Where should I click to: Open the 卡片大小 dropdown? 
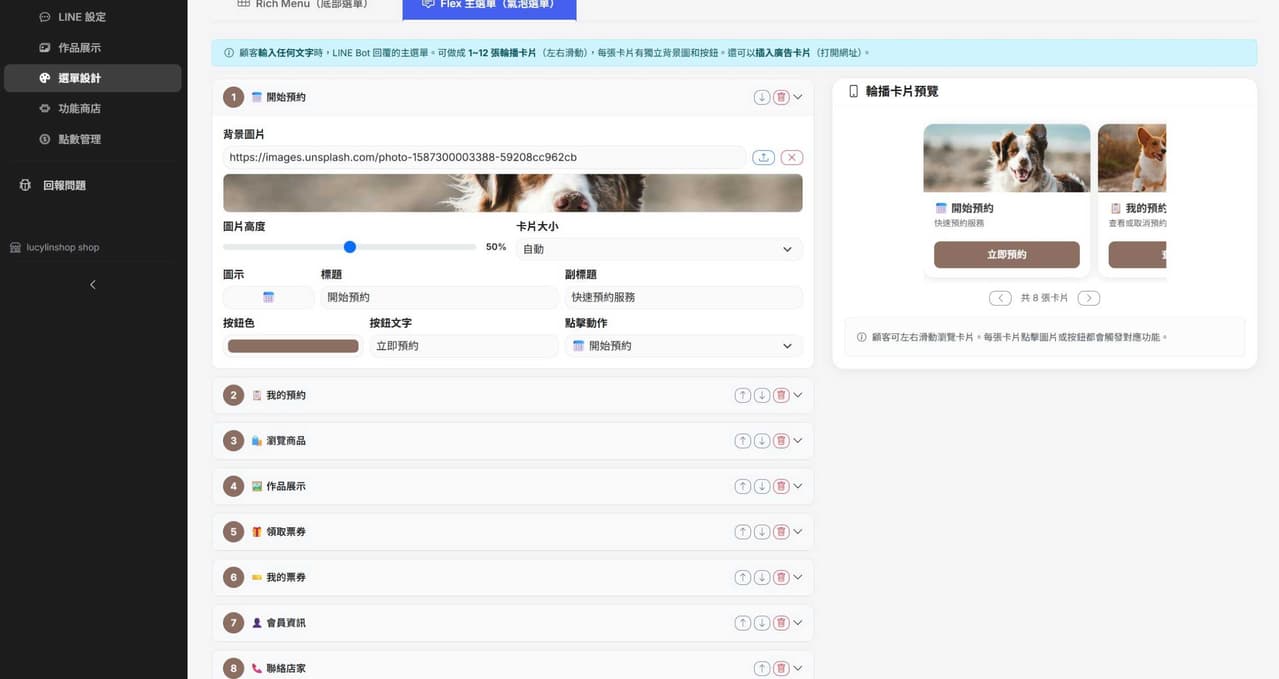coord(659,249)
